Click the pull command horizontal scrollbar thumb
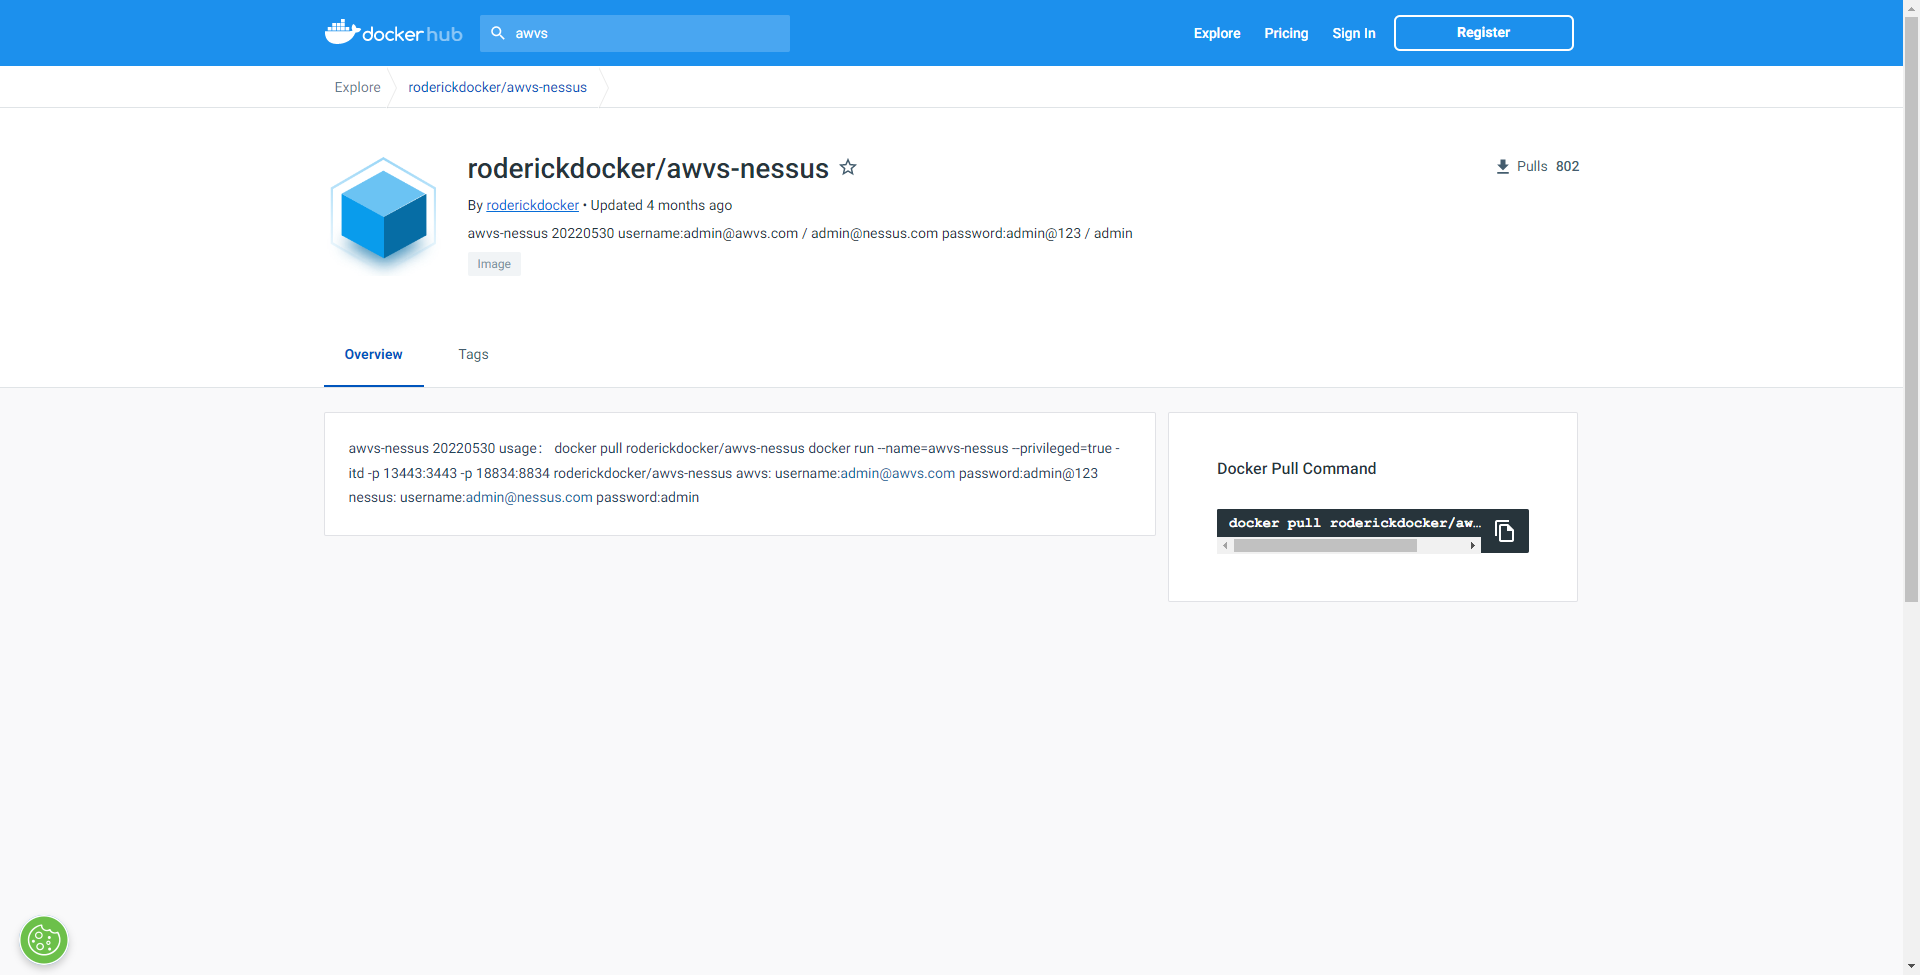The width and height of the screenshot is (1920, 975). (x=1325, y=546)
